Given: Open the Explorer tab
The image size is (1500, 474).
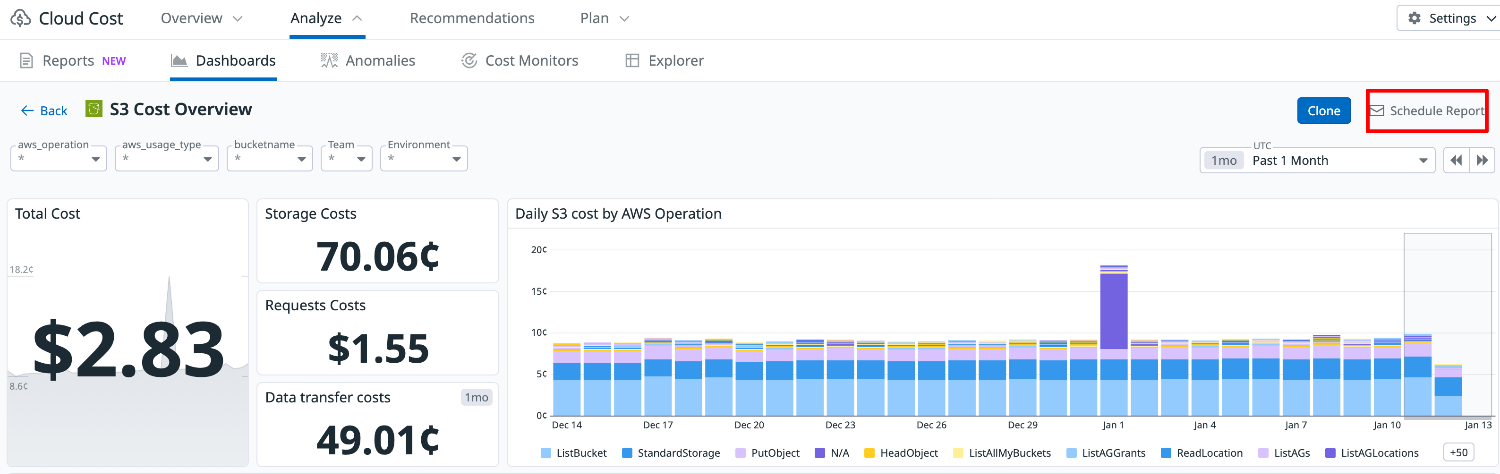Looking at the screenshot, I should point(664,61).
